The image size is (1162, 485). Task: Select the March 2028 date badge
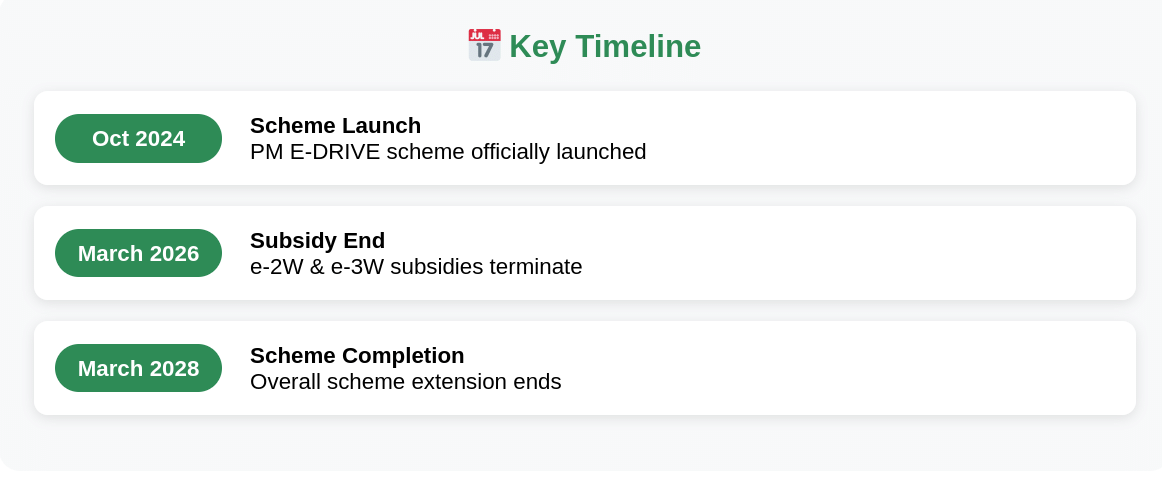point(139,369)
